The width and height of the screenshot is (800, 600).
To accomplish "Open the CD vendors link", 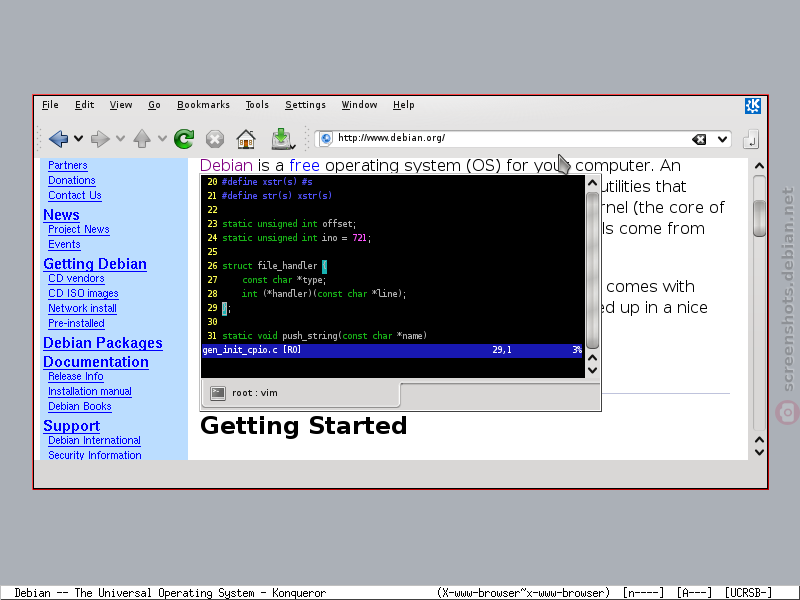I will point(77,279).
